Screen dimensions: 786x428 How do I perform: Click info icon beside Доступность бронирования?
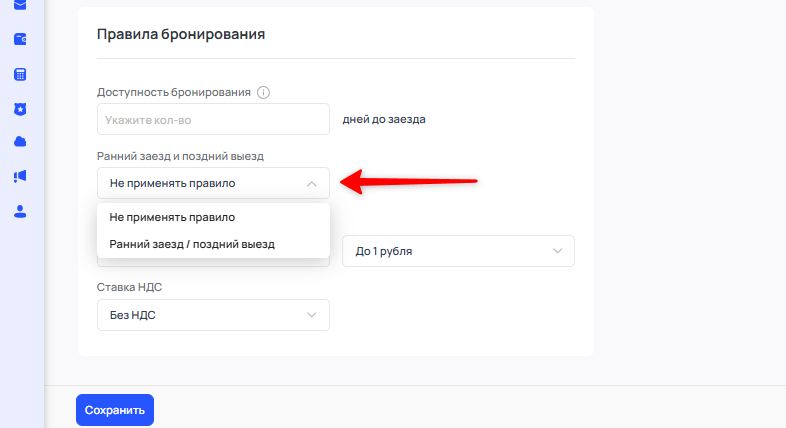pyautogui.click(x=264, y=93)
